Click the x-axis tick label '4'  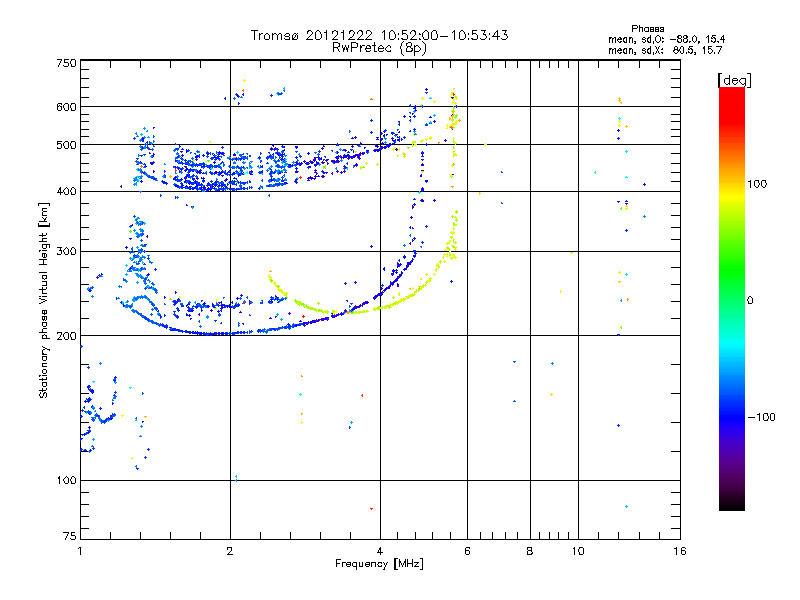click(380, 551)
